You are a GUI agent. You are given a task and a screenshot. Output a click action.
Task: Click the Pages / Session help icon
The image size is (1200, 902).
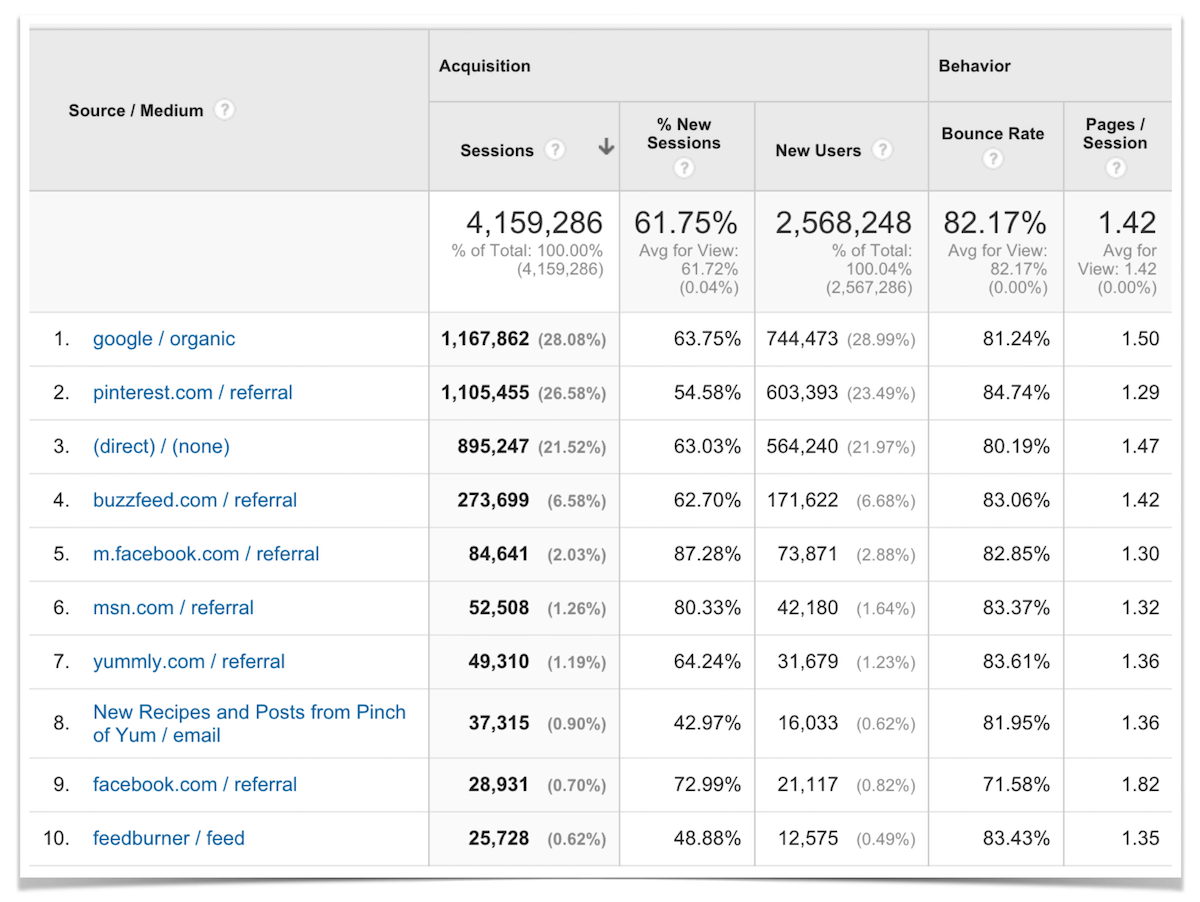1115,168
